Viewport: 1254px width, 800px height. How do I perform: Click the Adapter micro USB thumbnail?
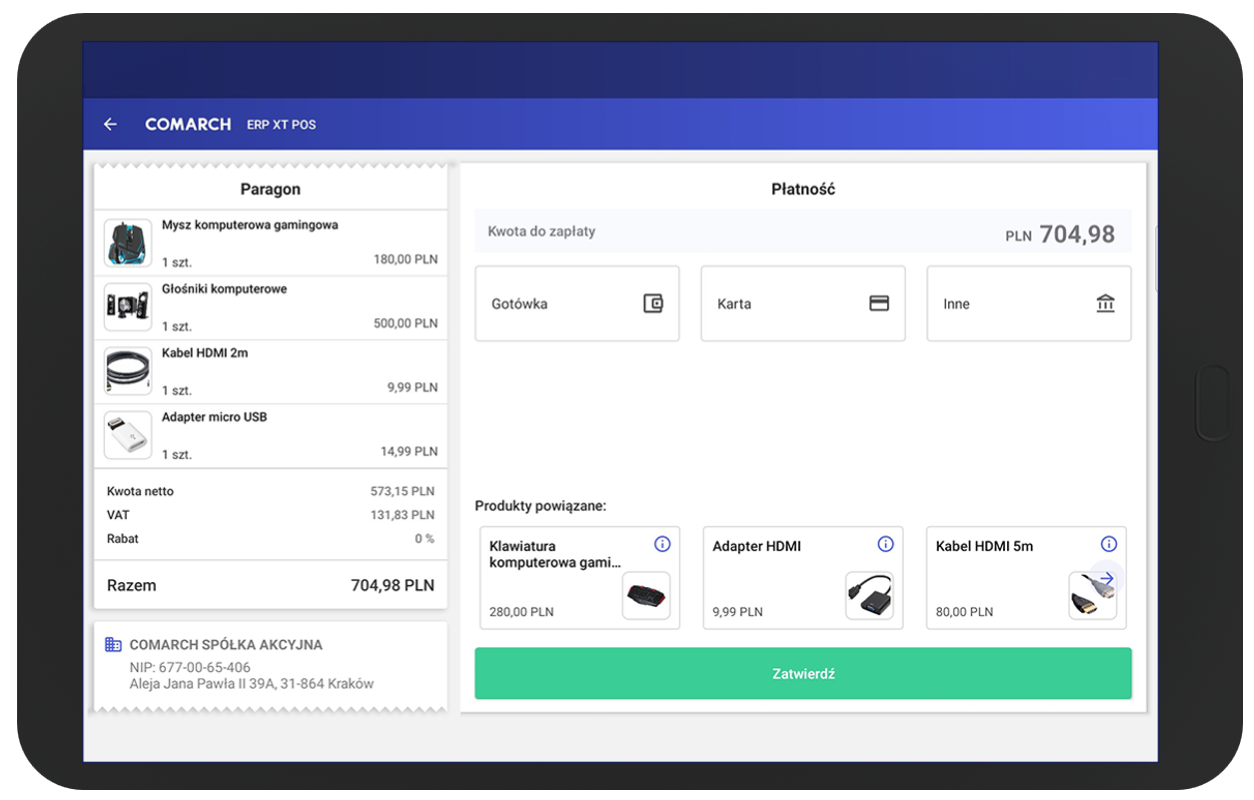click(x=128, y=435)
